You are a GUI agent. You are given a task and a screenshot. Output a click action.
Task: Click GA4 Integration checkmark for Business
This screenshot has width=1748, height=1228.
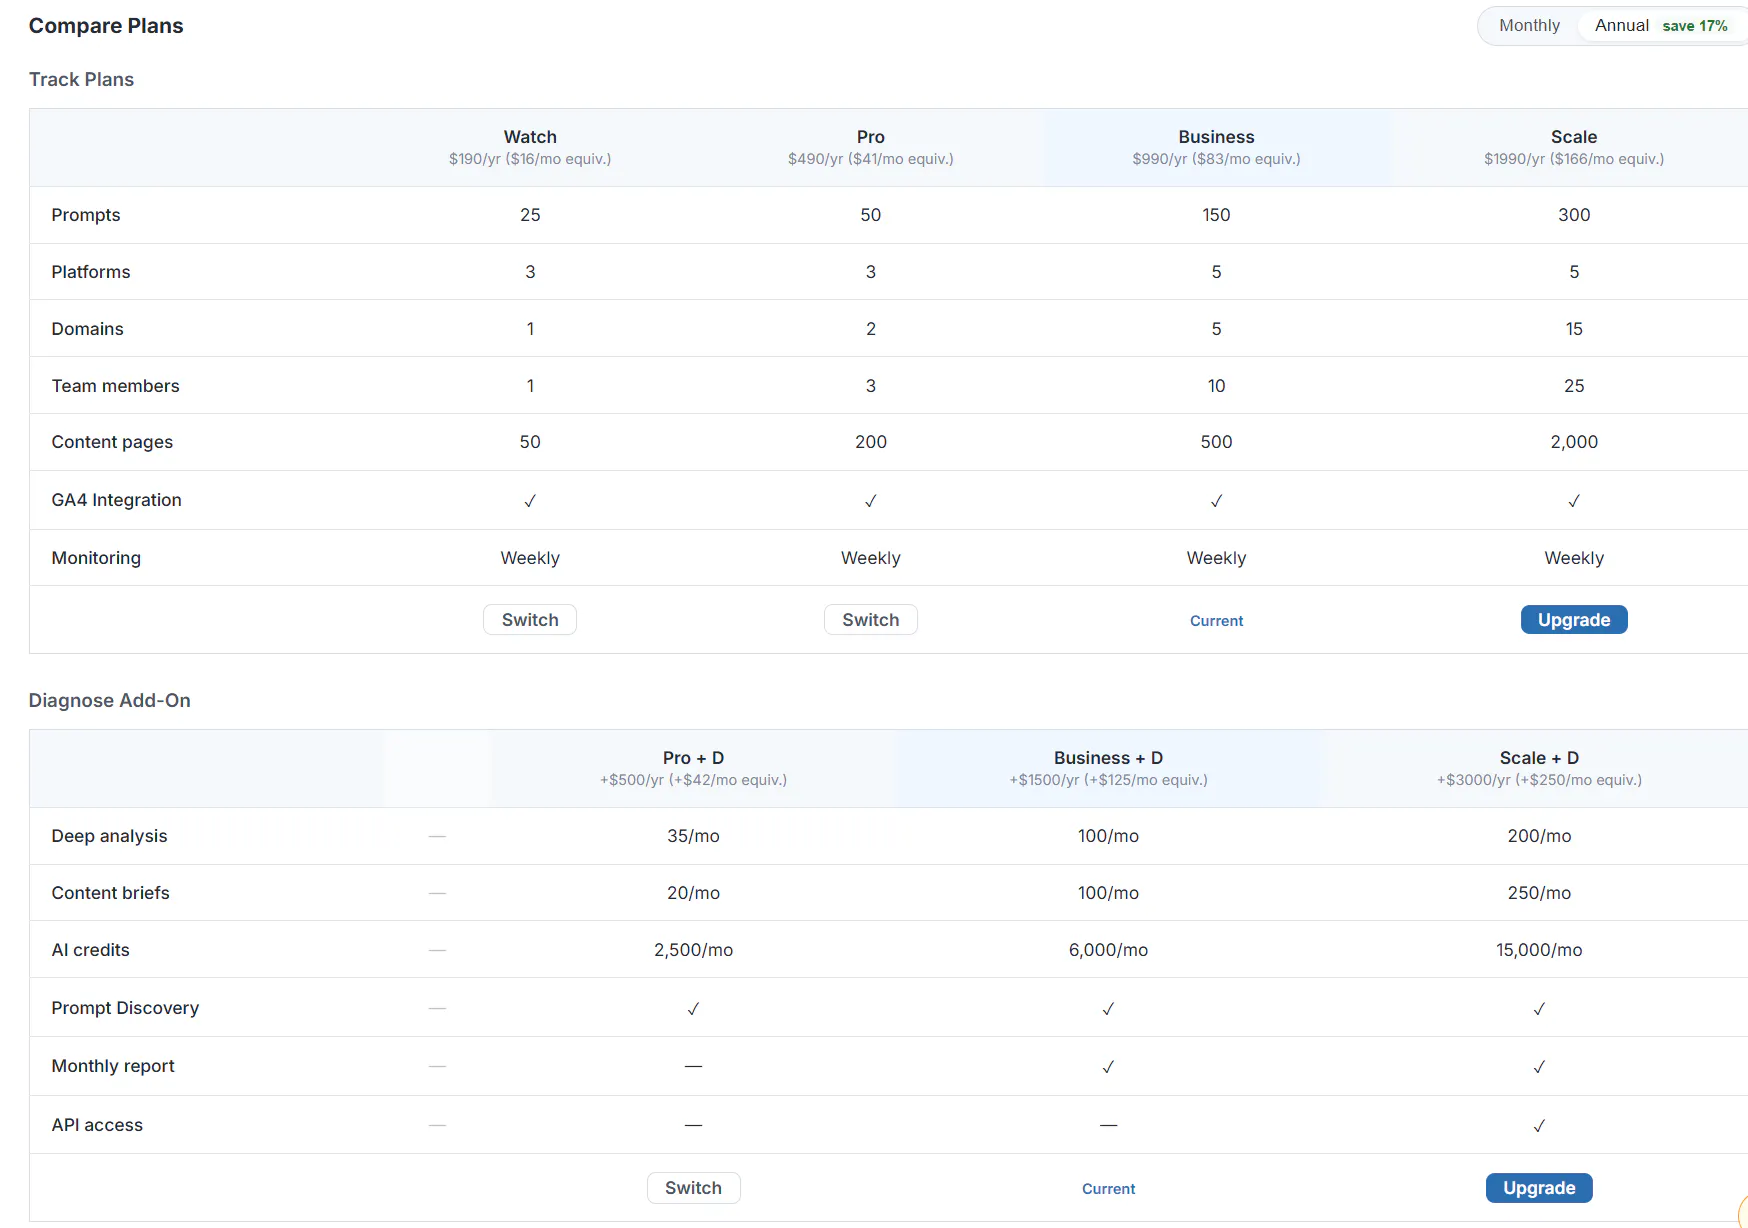tap(1216, 501)
